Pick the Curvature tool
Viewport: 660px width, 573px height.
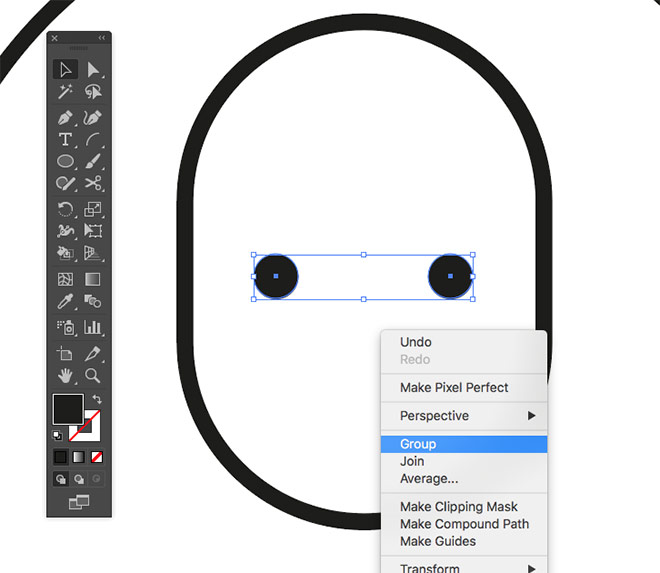click(x=93, y=118)
